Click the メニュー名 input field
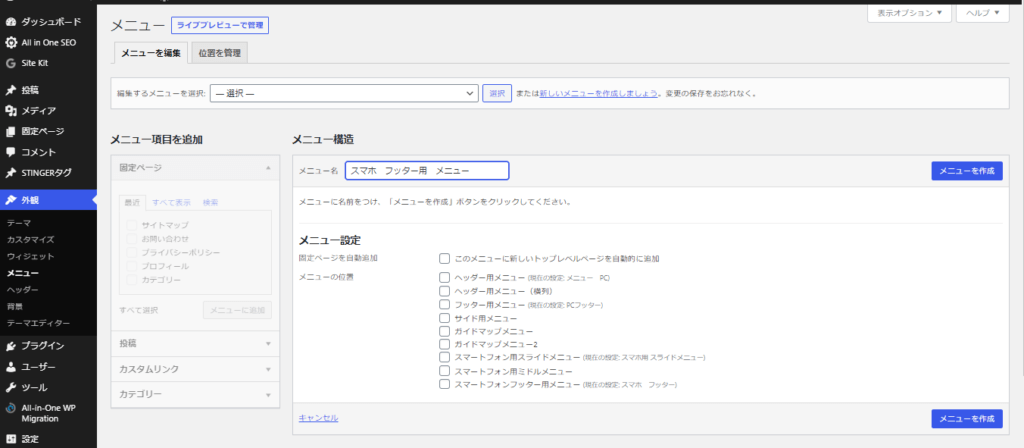The width and height of the screenshot is (1024, 448). click(x=427, y=171)
